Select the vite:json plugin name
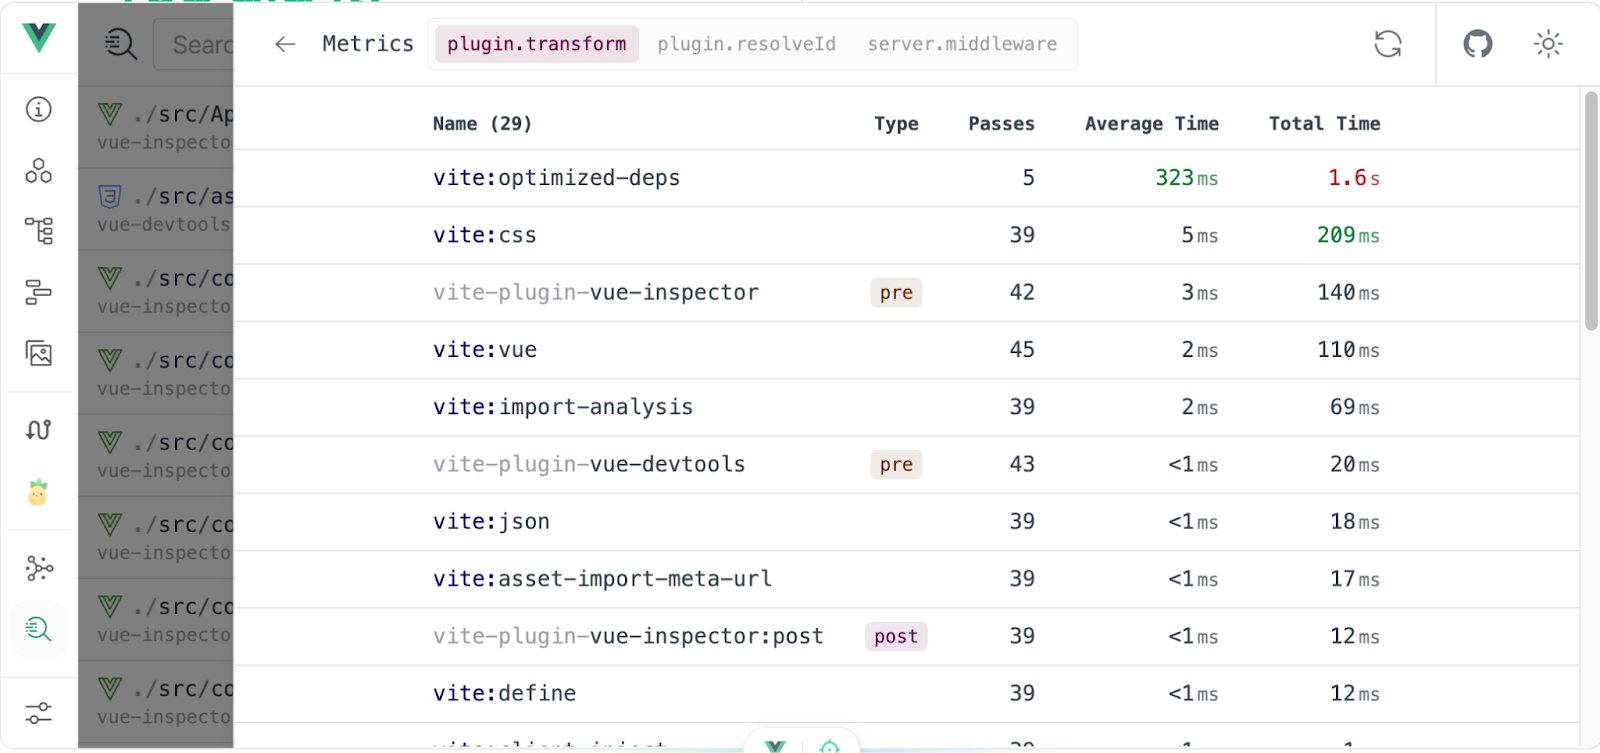This screenshot has width=1600, height=753. pyautogui.click(x=491, y=522)
